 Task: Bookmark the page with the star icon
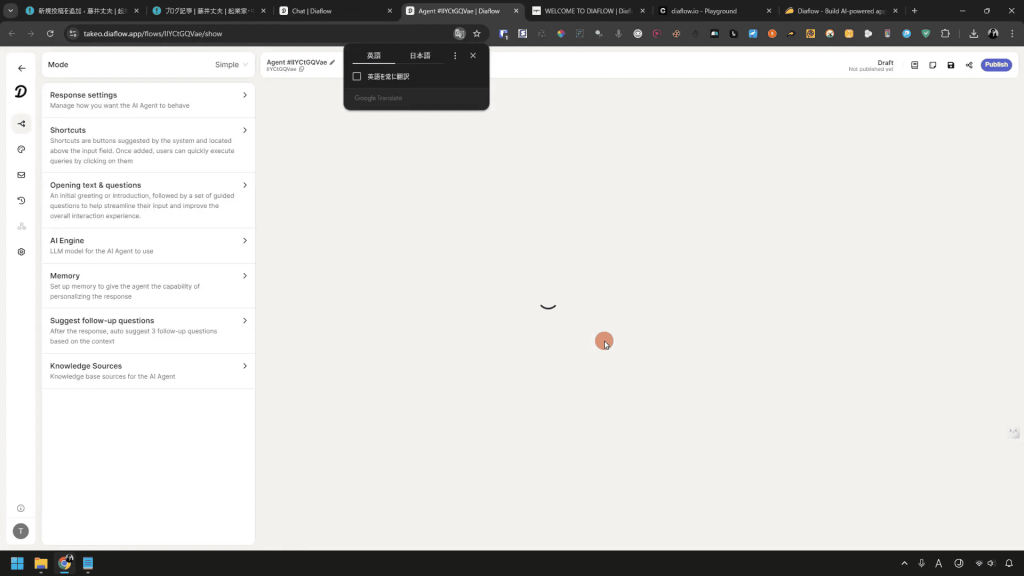point(477,33)
